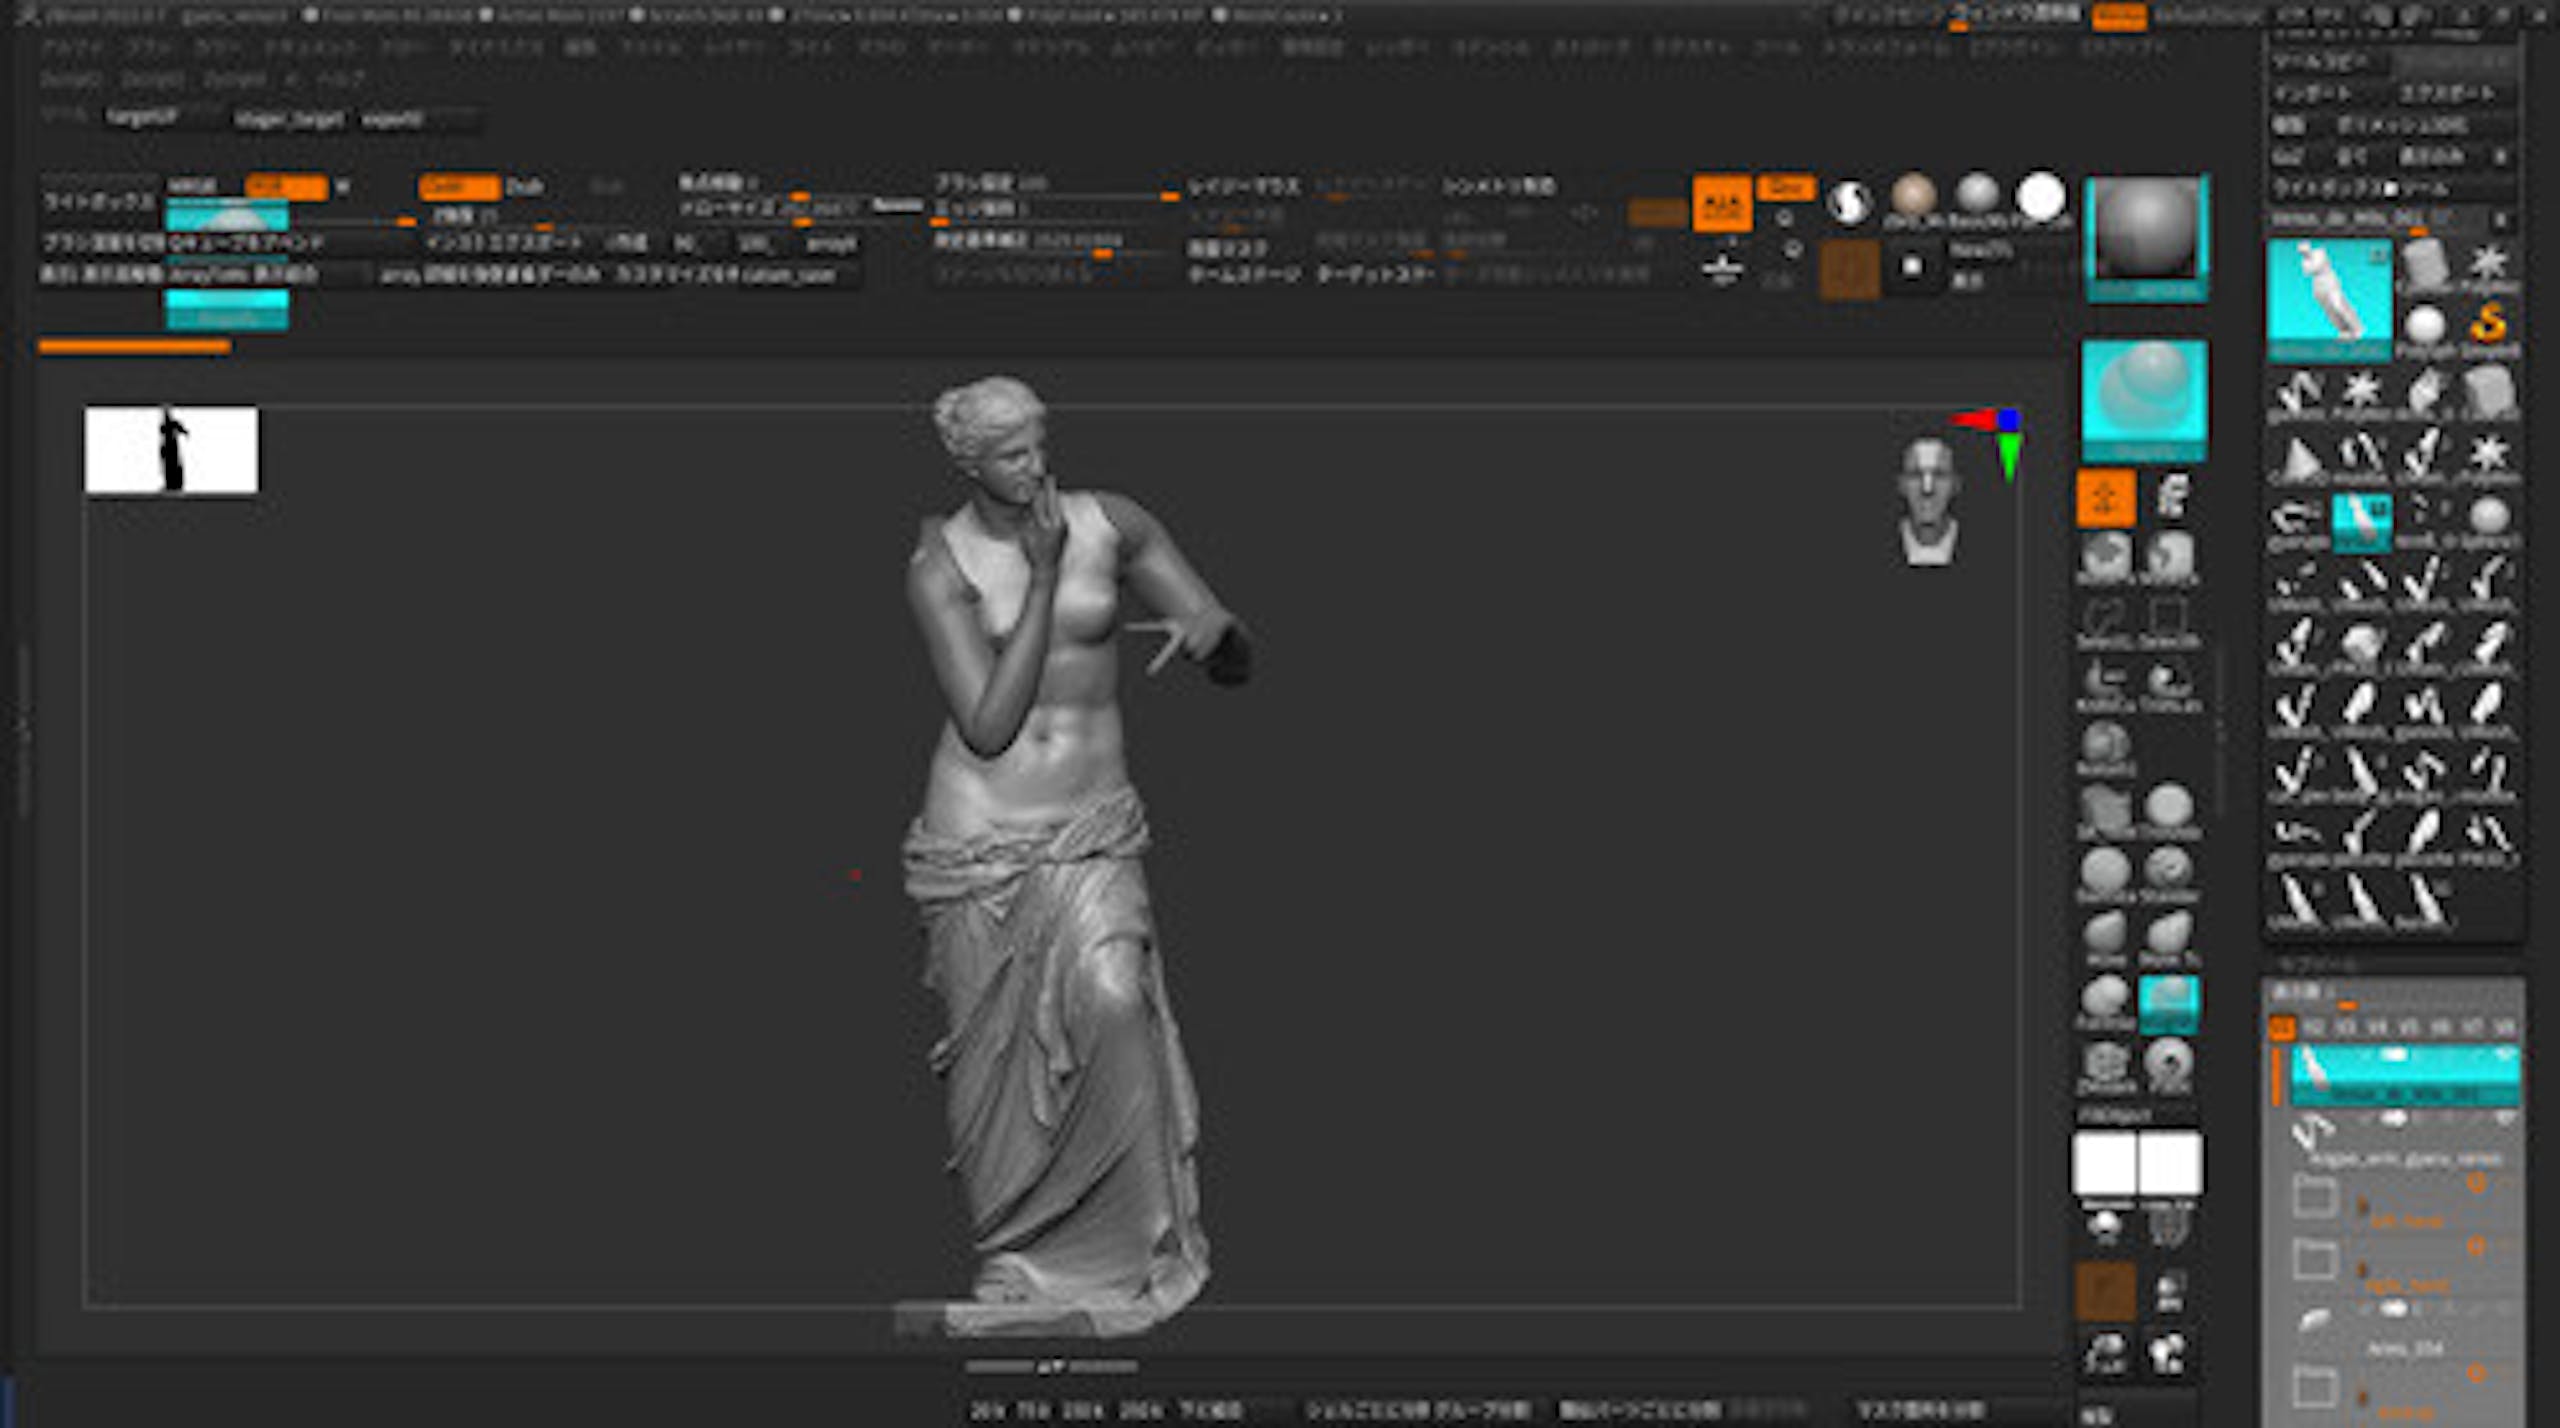Click the left white main color swatch
The height and width of the screenshot is (1428, 2560).
click(x=2104, y=1164)
